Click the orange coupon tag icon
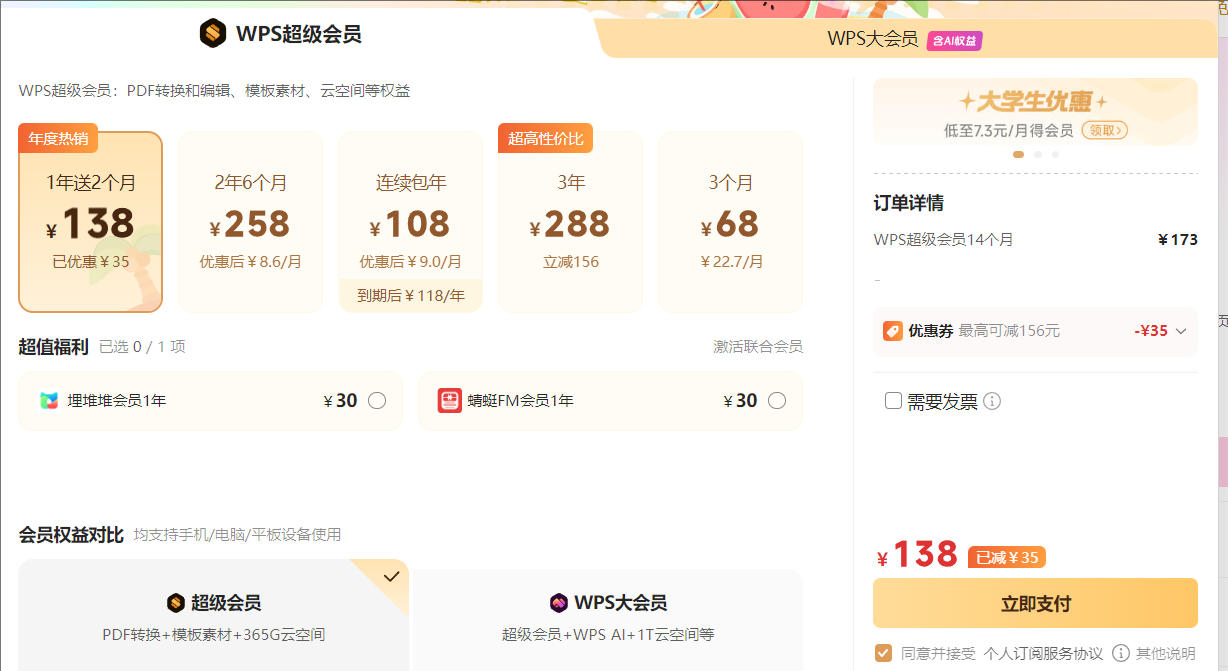Image resolution: width=1228 pixels, height=671 pixels. tap(892, 331)
